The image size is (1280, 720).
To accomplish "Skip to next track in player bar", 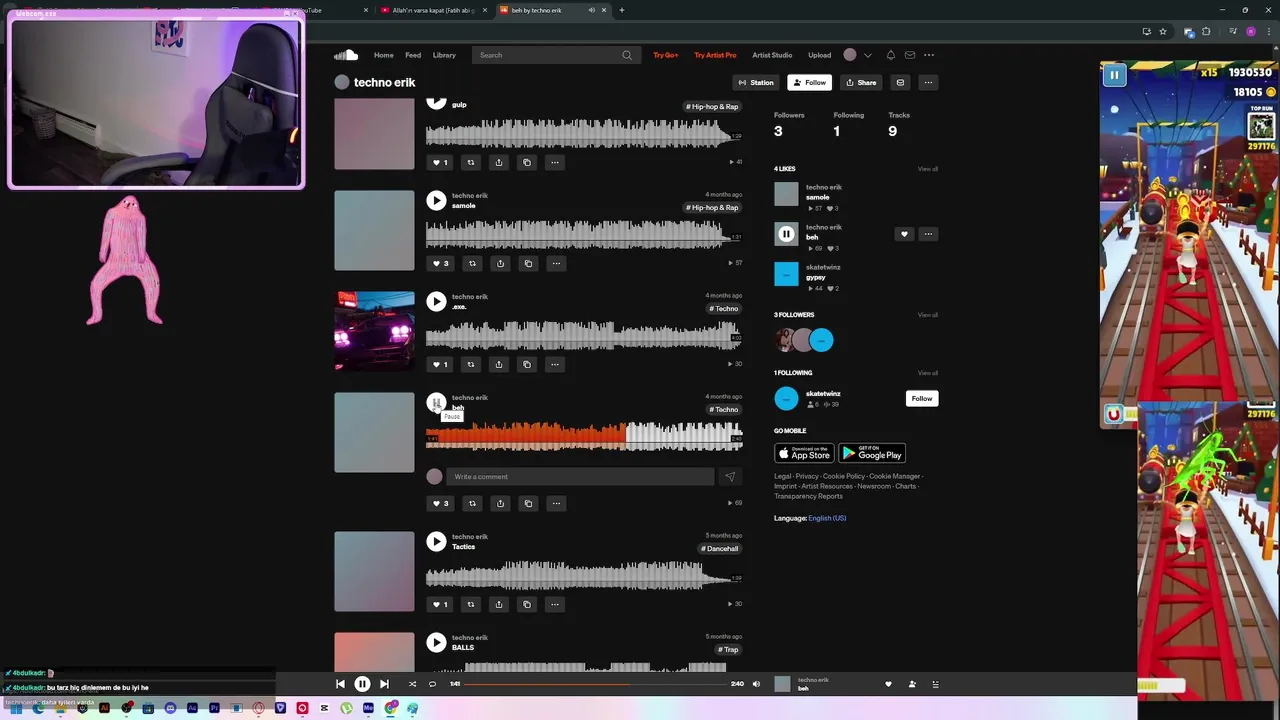I will click(x=384, y=684).
